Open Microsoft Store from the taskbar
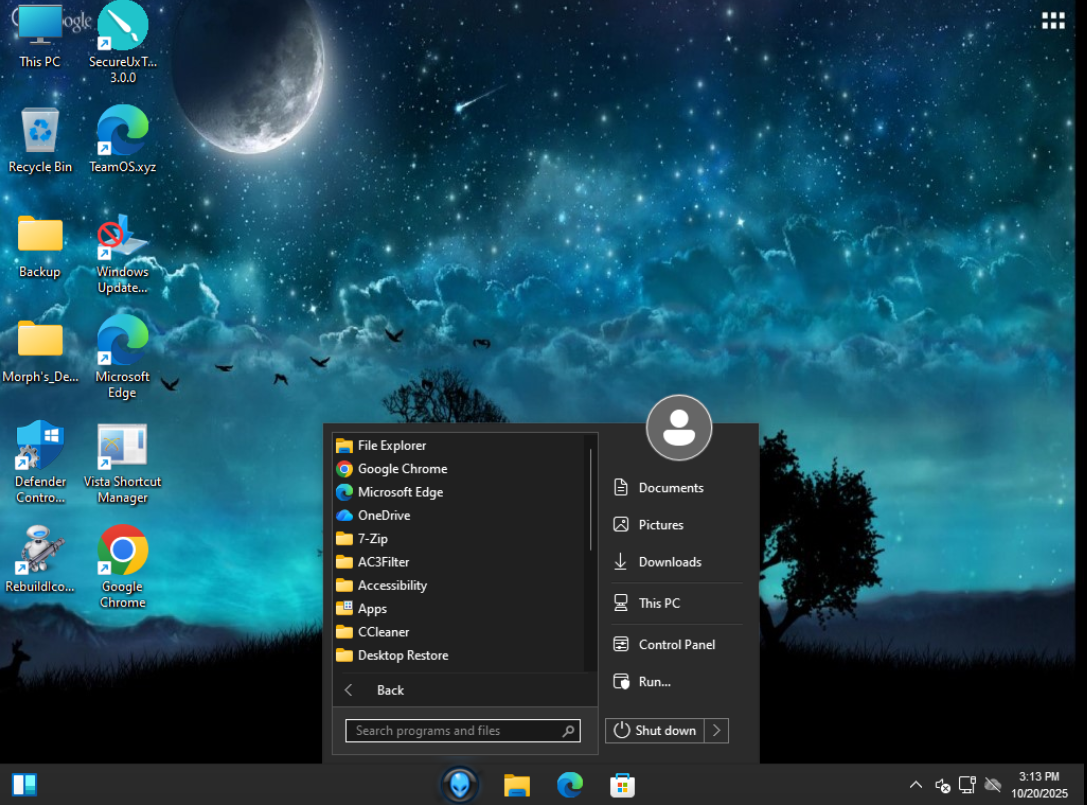This screenshot has width=1087, height=805. pyautogui.click(x=622, y=785)
